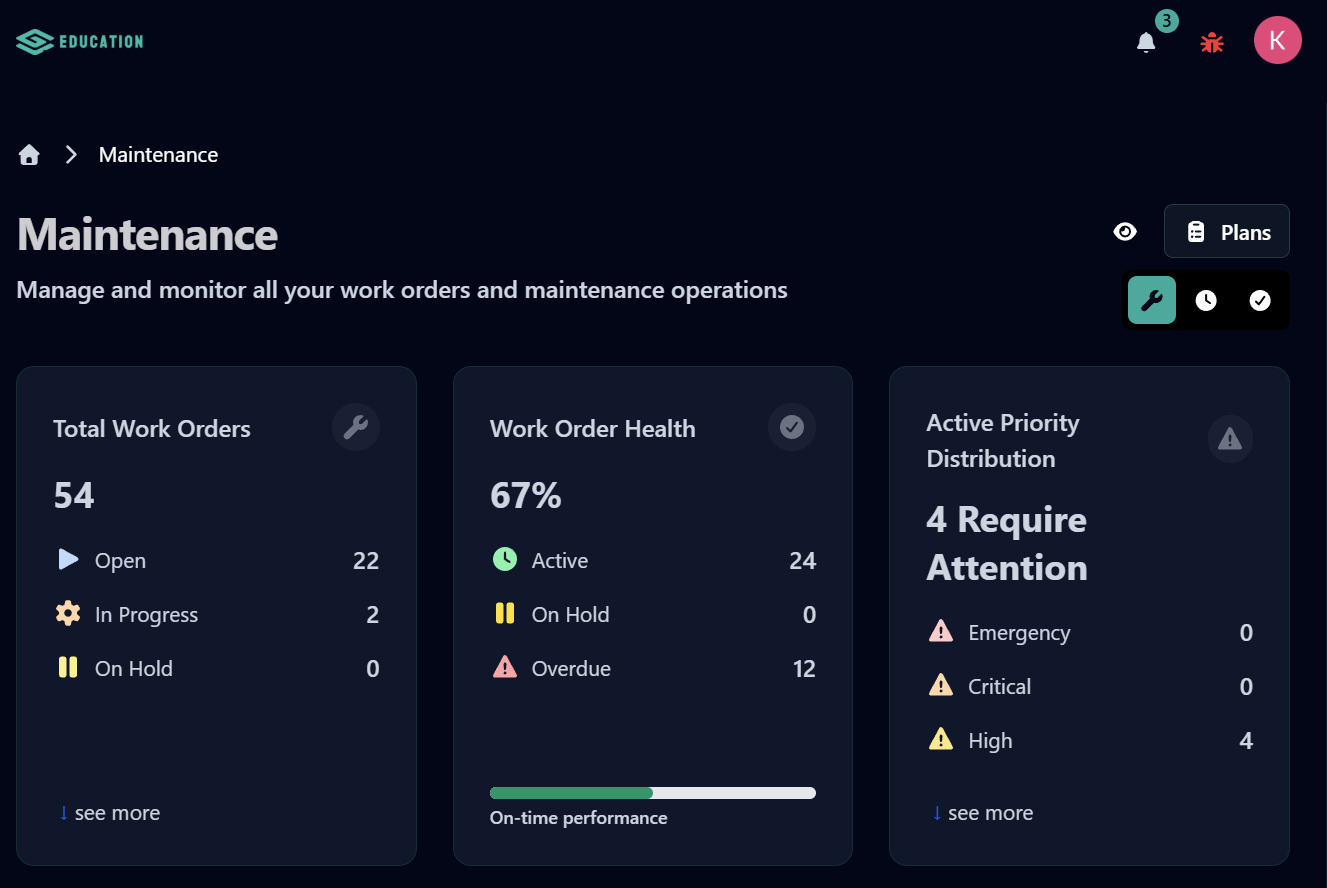Click the Maintenance breadcrumb item
The height and width of the screenshot is (888, 1327).
(x=158, y=155)
